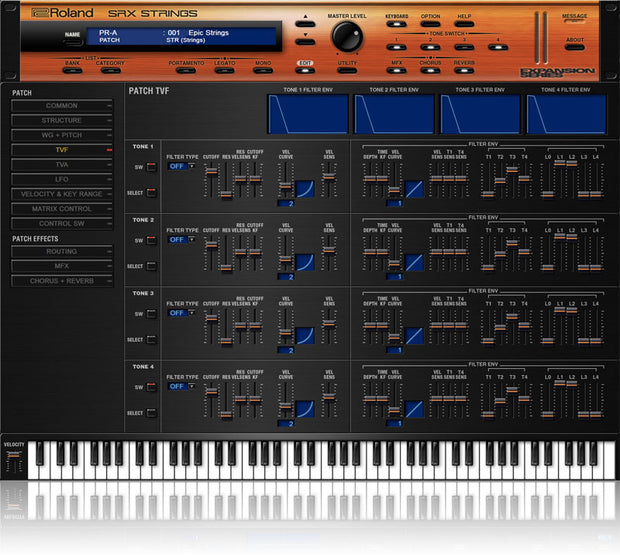Open the Tone 1 velocity curve graph
This screenshot has height=558, width=620.
pos(305,189)
